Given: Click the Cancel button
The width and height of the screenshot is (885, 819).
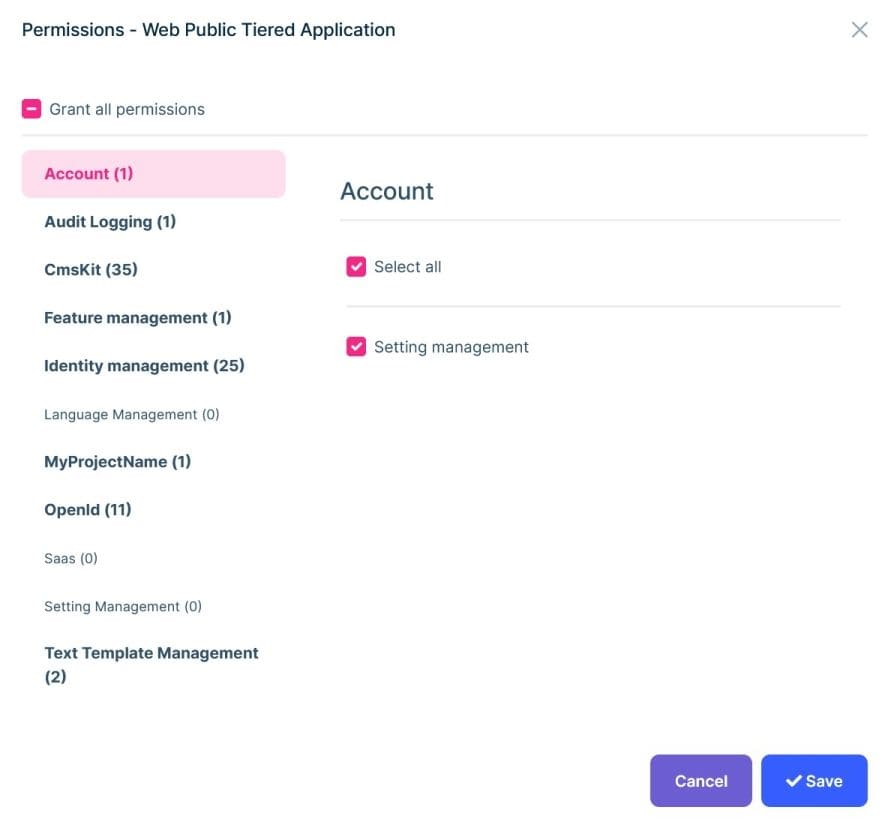Looking at the screenshot, I should tap(700, 781).
